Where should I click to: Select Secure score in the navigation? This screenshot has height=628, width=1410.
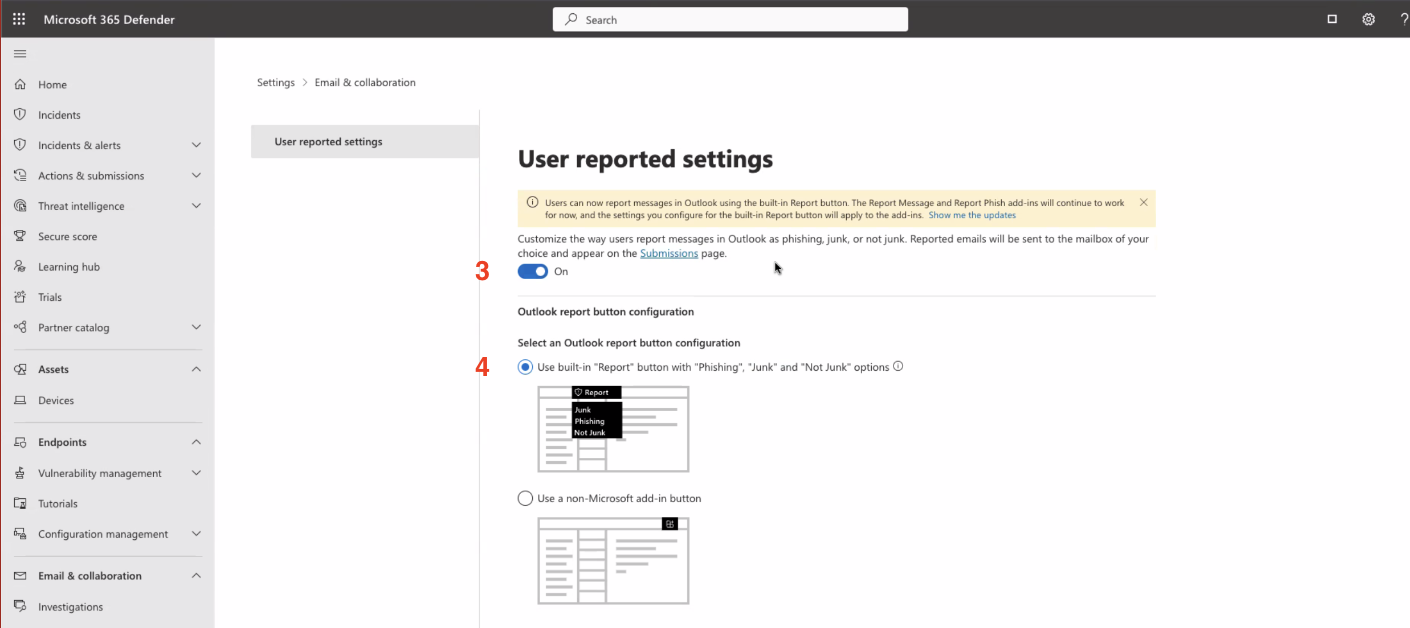(69, 236)
